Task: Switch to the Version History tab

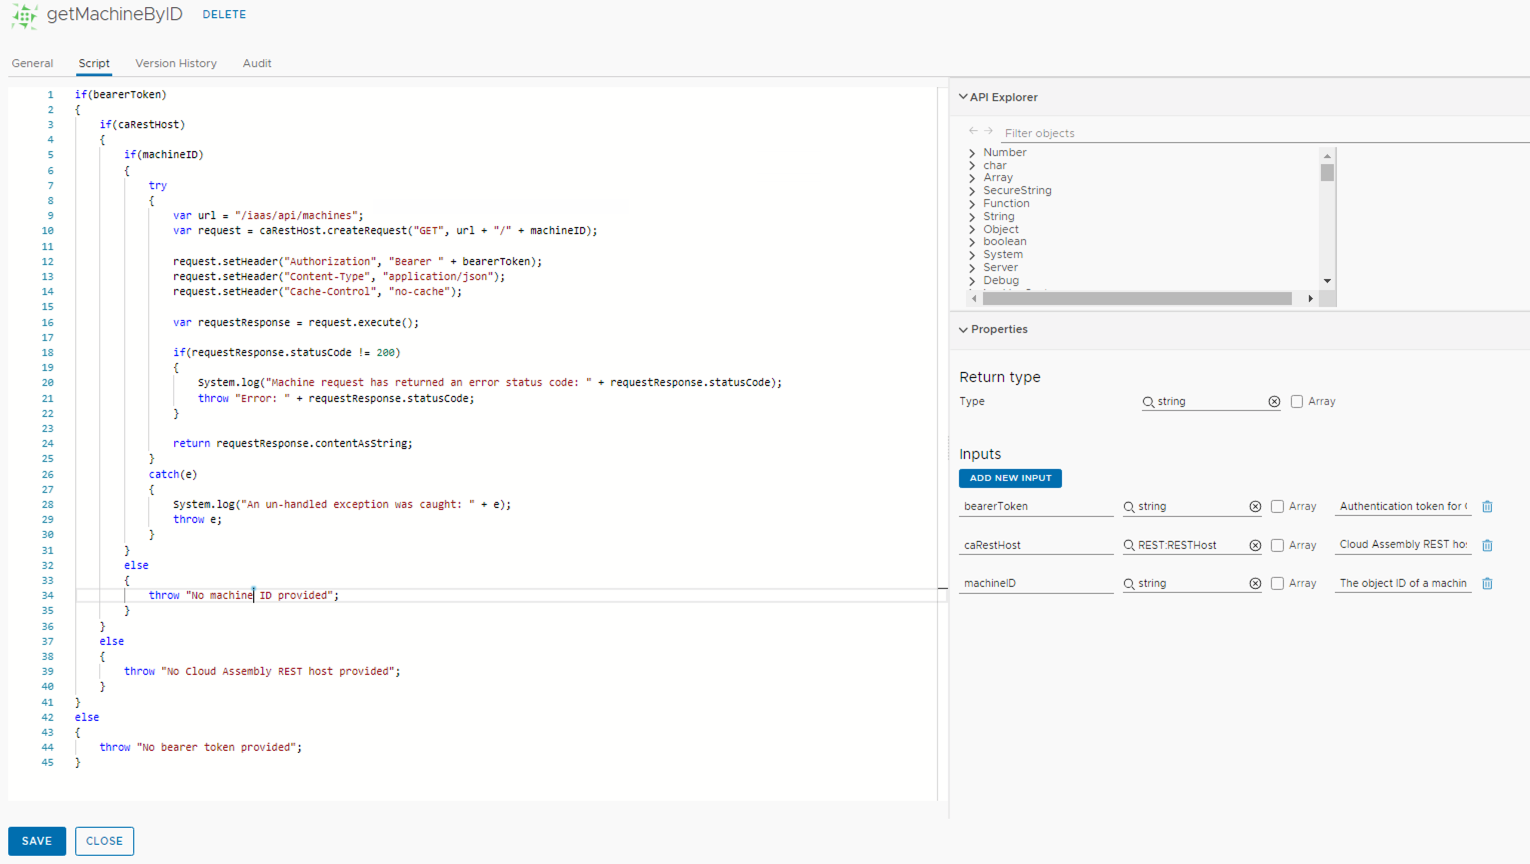Action: pos(176,63)
